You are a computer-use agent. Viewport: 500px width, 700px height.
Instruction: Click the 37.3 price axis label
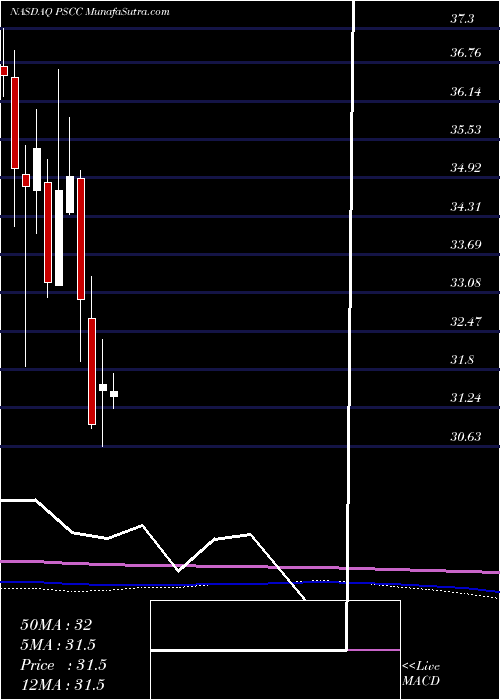462,19
